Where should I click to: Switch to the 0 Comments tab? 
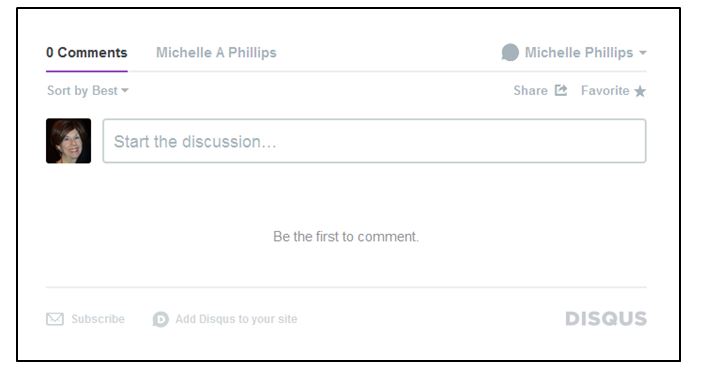[87, 52]
